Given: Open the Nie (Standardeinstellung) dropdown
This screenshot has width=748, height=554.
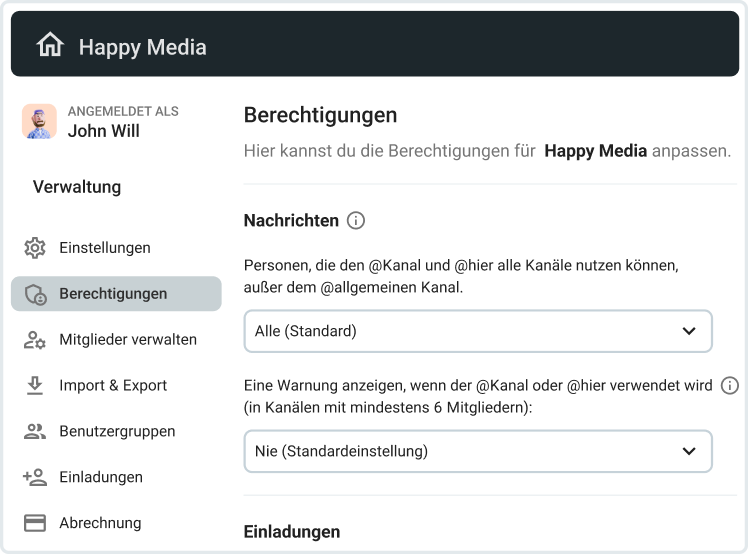Looking at the screenshot, I should (x=478, y=451).
